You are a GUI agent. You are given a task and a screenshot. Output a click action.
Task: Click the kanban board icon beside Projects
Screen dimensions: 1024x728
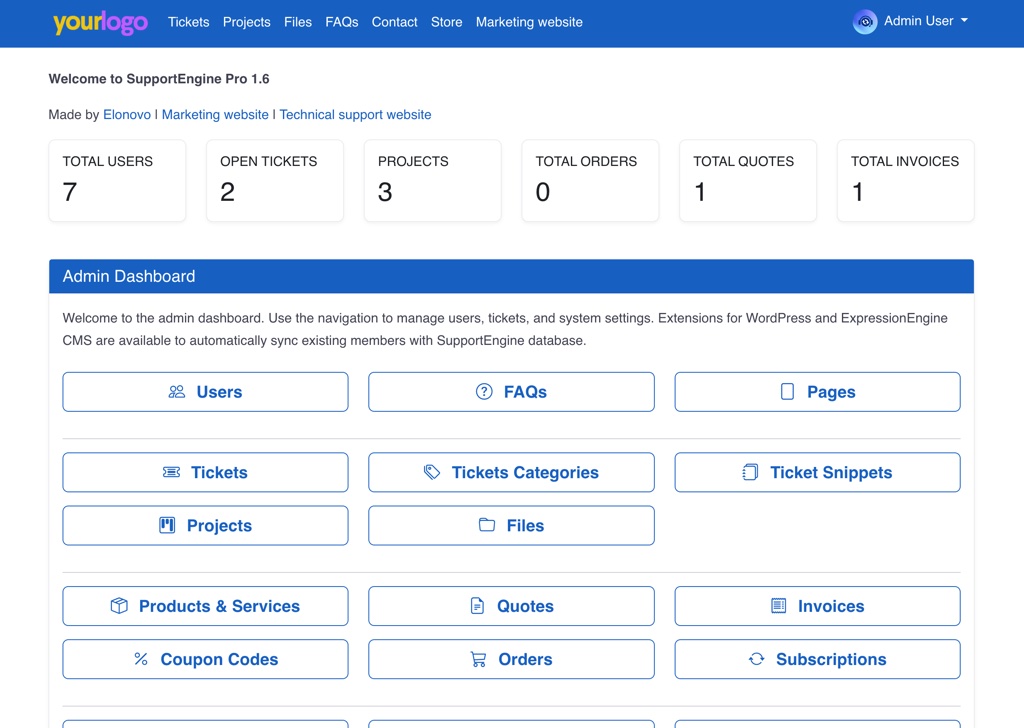(x=167, y=525)
